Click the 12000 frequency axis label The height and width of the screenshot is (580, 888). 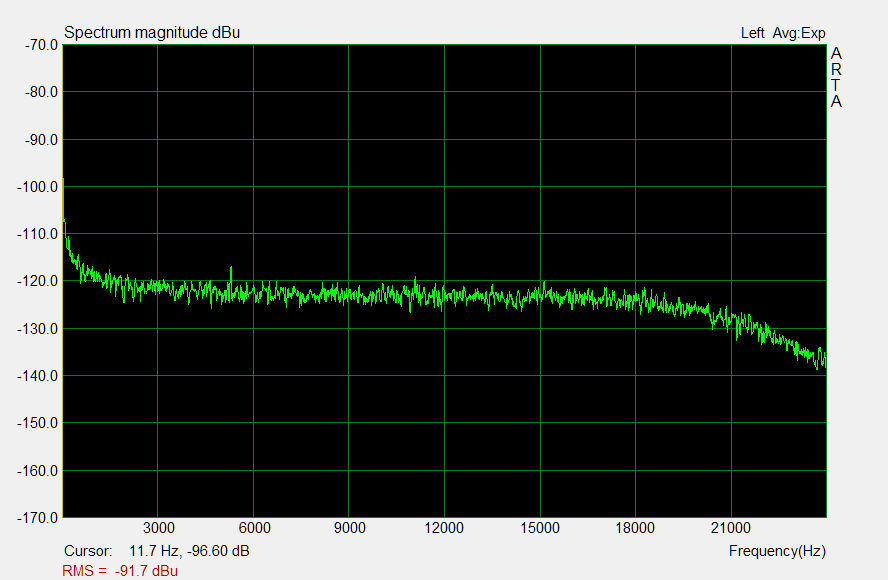point(444,528)
